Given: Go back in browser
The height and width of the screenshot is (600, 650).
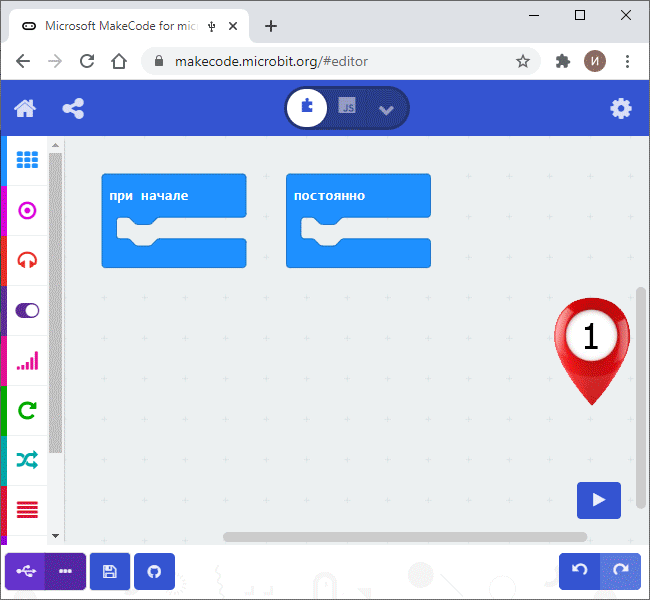Looking at the screenshot, I should coord(23,61).
